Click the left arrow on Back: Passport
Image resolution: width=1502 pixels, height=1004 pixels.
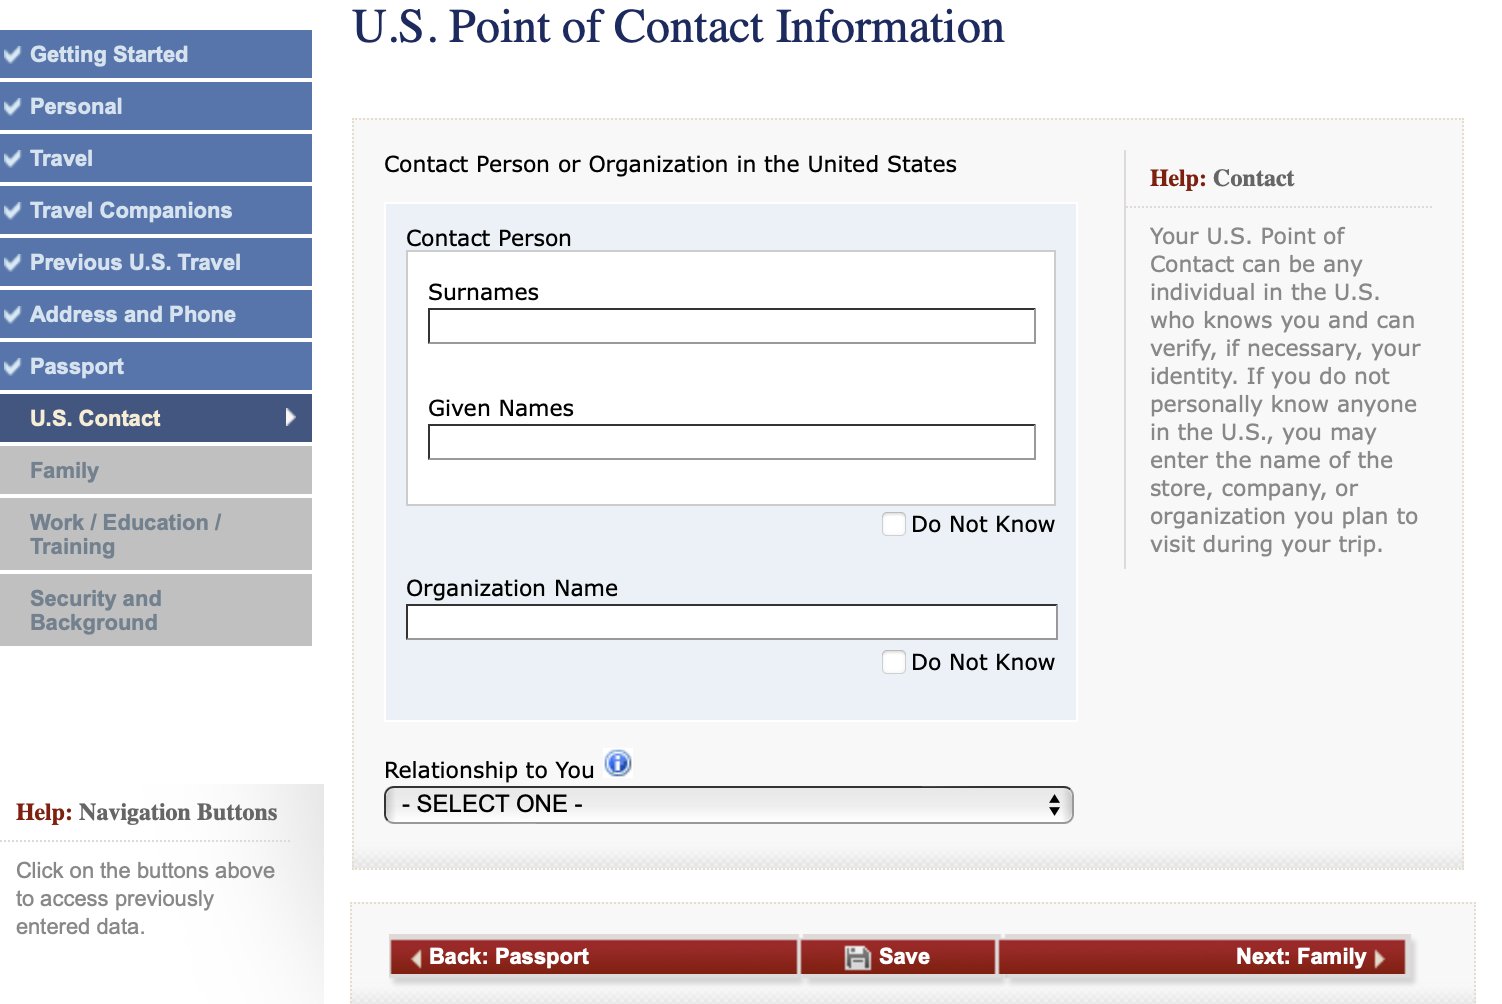416,958
